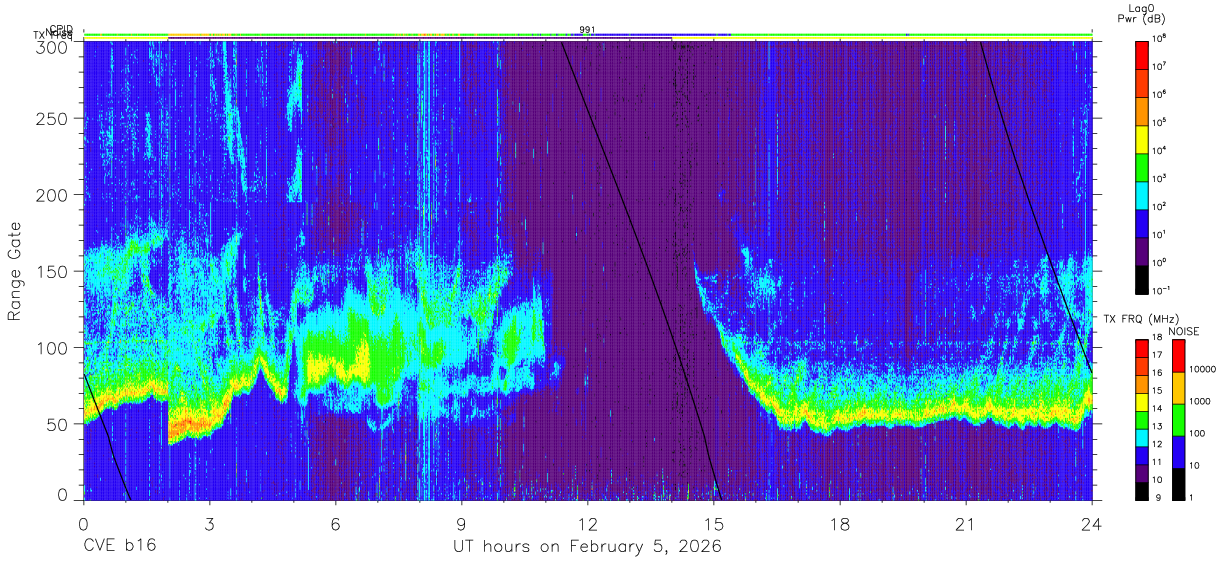The width and height of the screenshot is (1228, 567).
Task: Click the 'CPID' label at top left
Action: [x=61, y=29]
